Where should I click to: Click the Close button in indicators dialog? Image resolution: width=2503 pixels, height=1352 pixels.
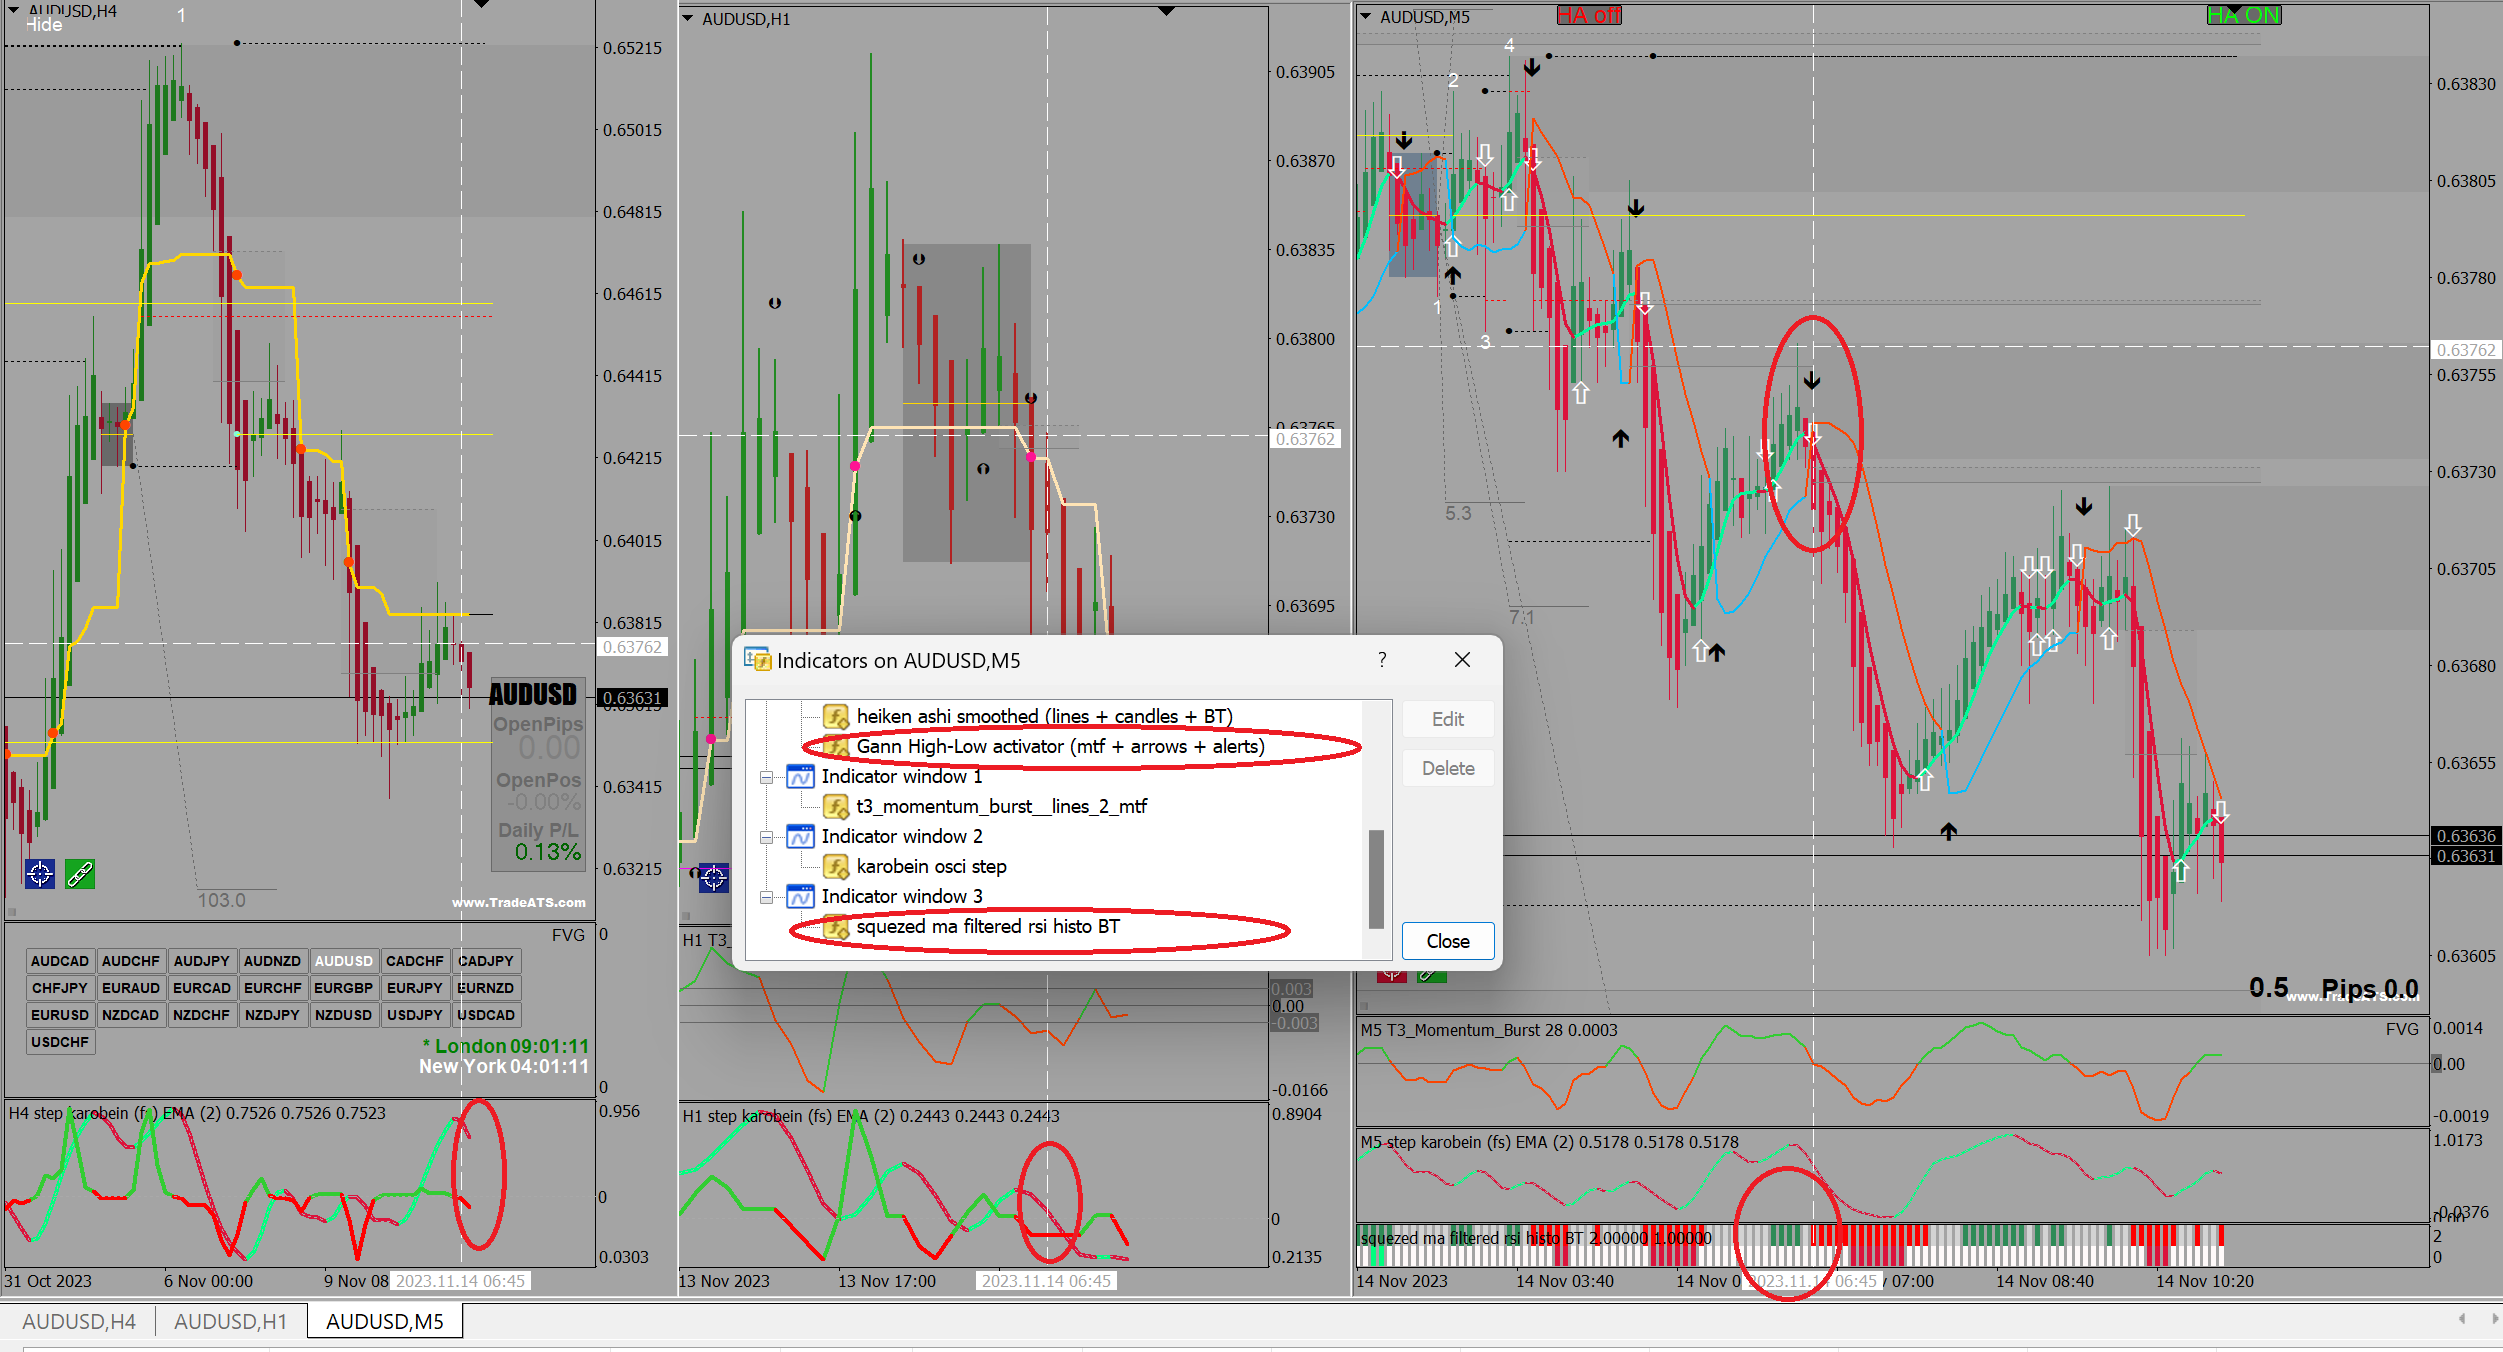pos(1447,941)
